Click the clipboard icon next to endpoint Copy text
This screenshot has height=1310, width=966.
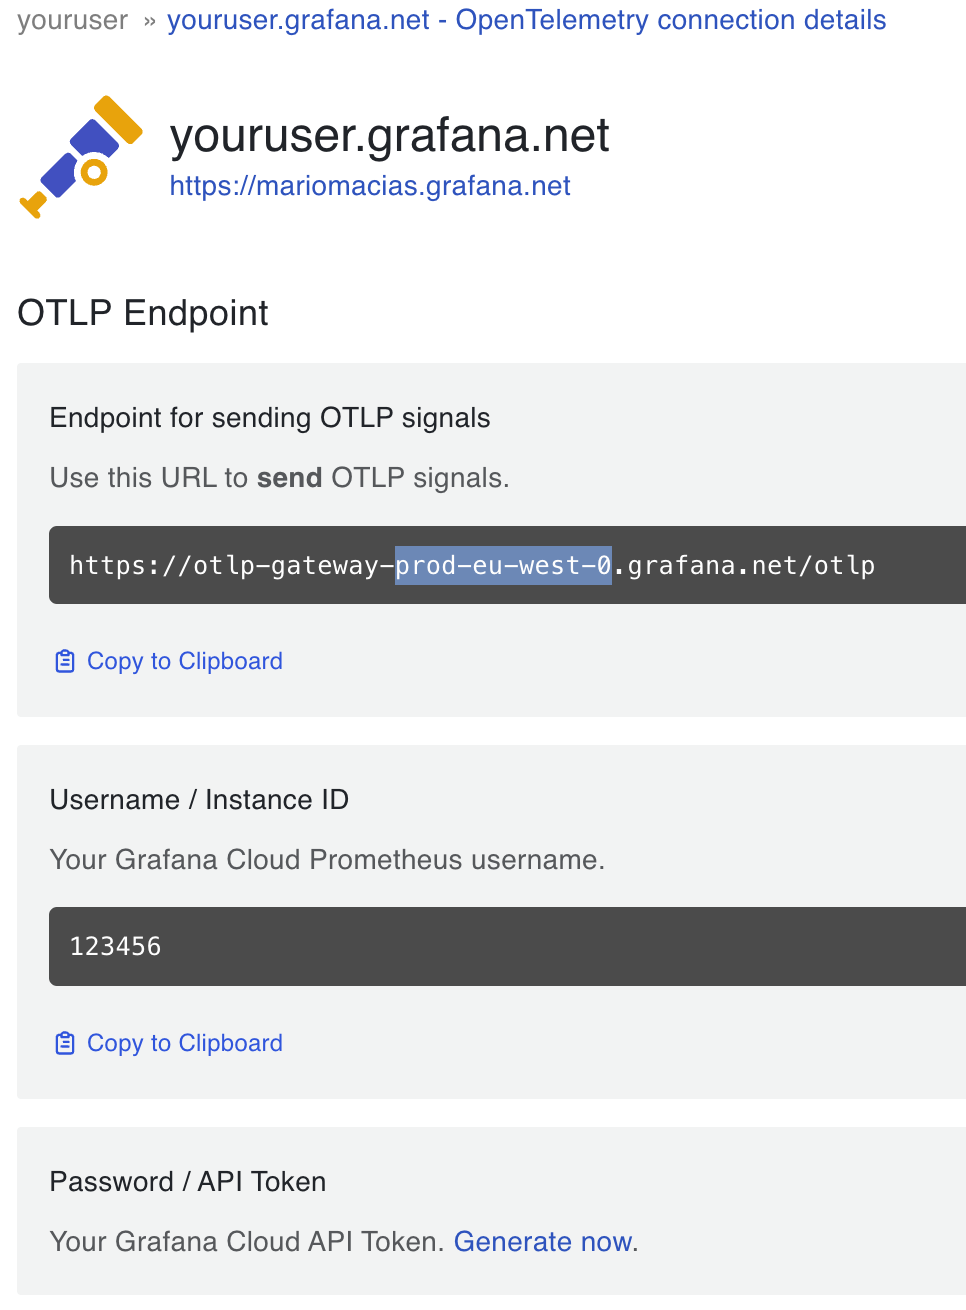tap(64, 660)
